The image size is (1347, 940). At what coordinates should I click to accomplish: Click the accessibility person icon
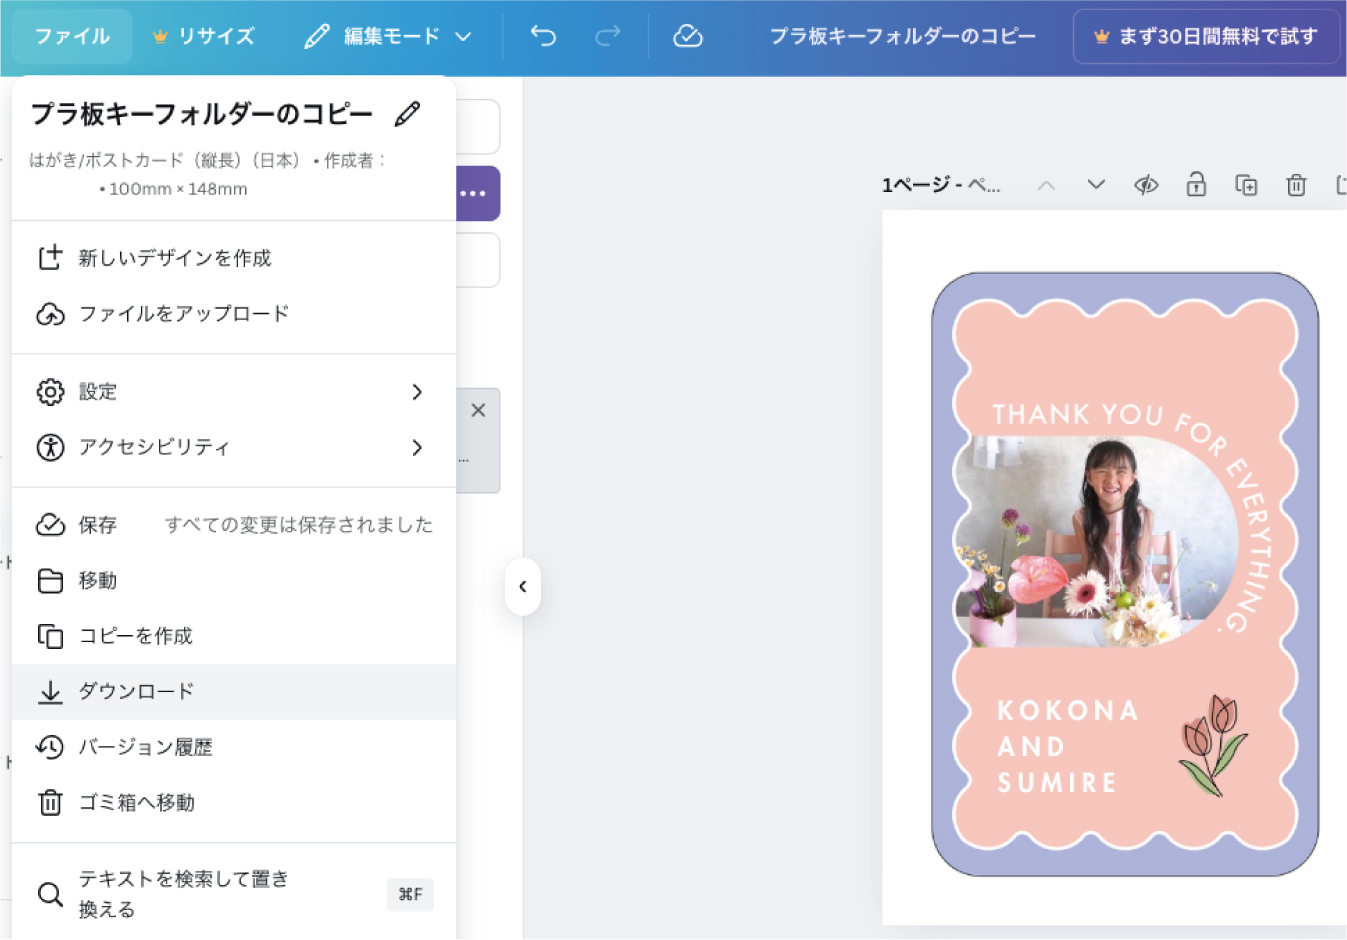pos(50,447)
